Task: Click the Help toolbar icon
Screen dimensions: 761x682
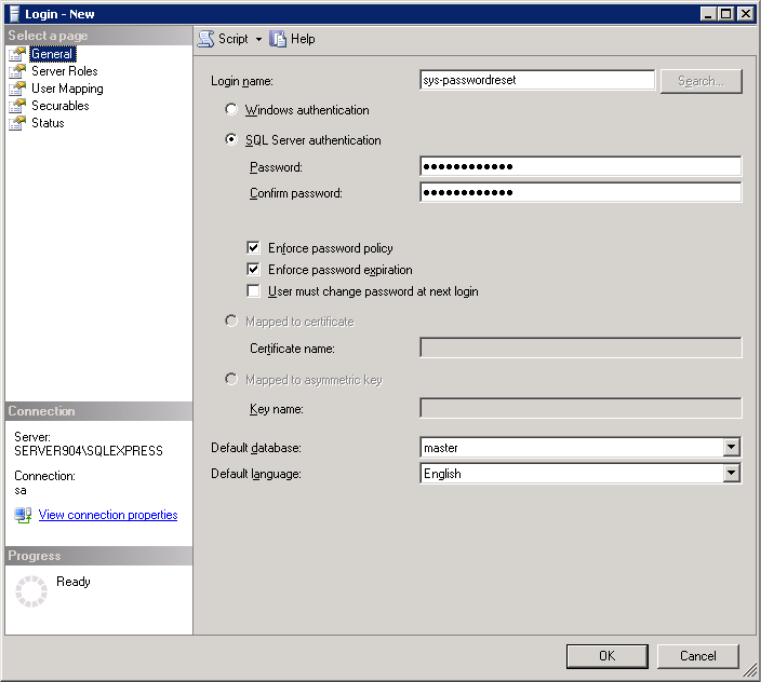Action: (x=278, y=39)
